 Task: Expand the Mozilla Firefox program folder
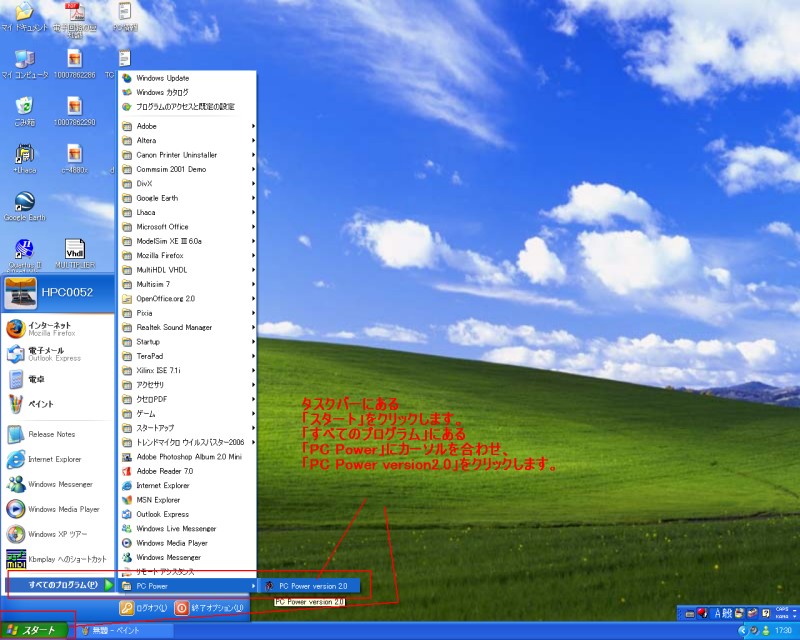(x=187, y=255)
